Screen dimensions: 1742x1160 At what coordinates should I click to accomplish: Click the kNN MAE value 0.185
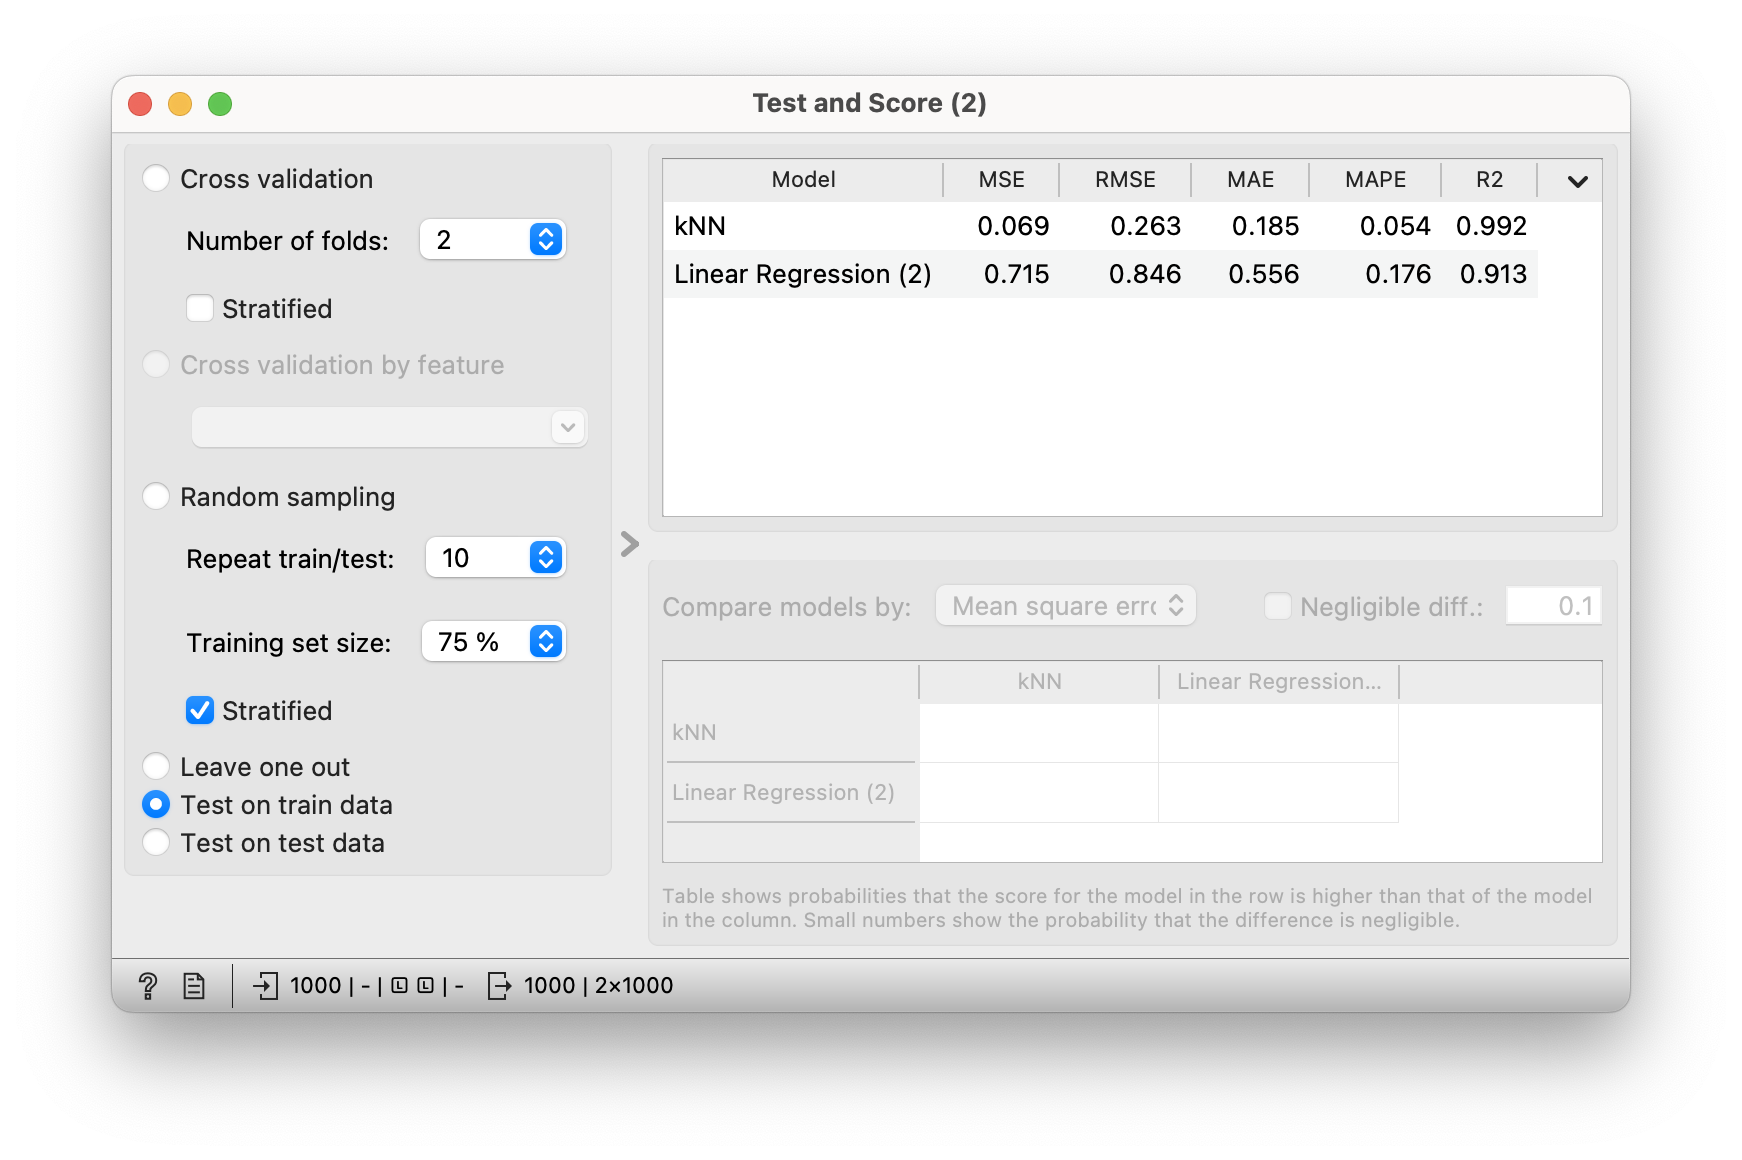pos(1265,226)
